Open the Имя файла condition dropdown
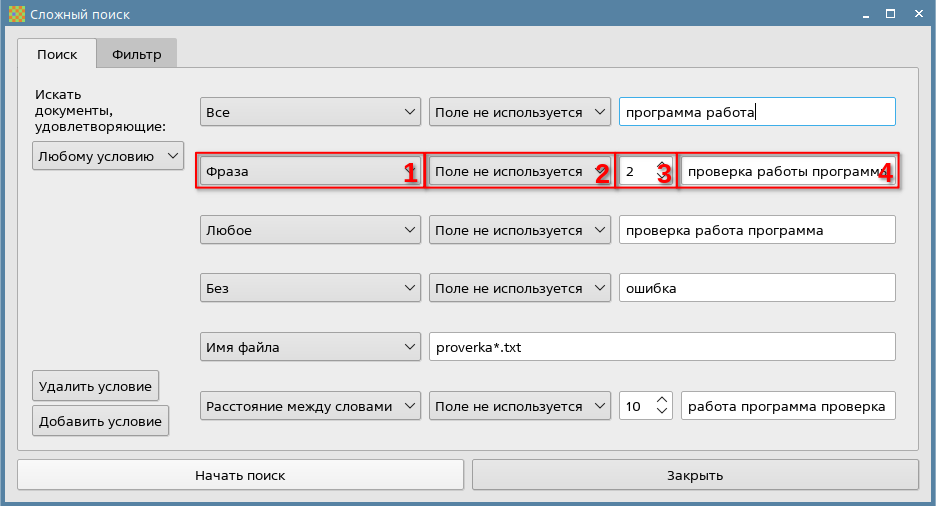Screen dimensions: 936x506 click(x=310, y=348)
